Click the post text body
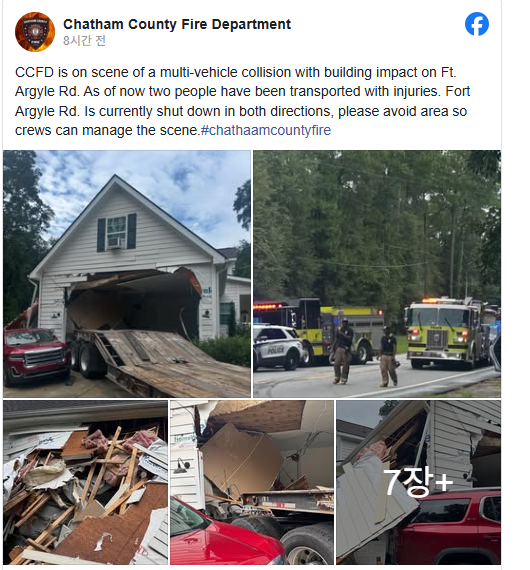This screenshot has width=530, height=570. point(242,101)
